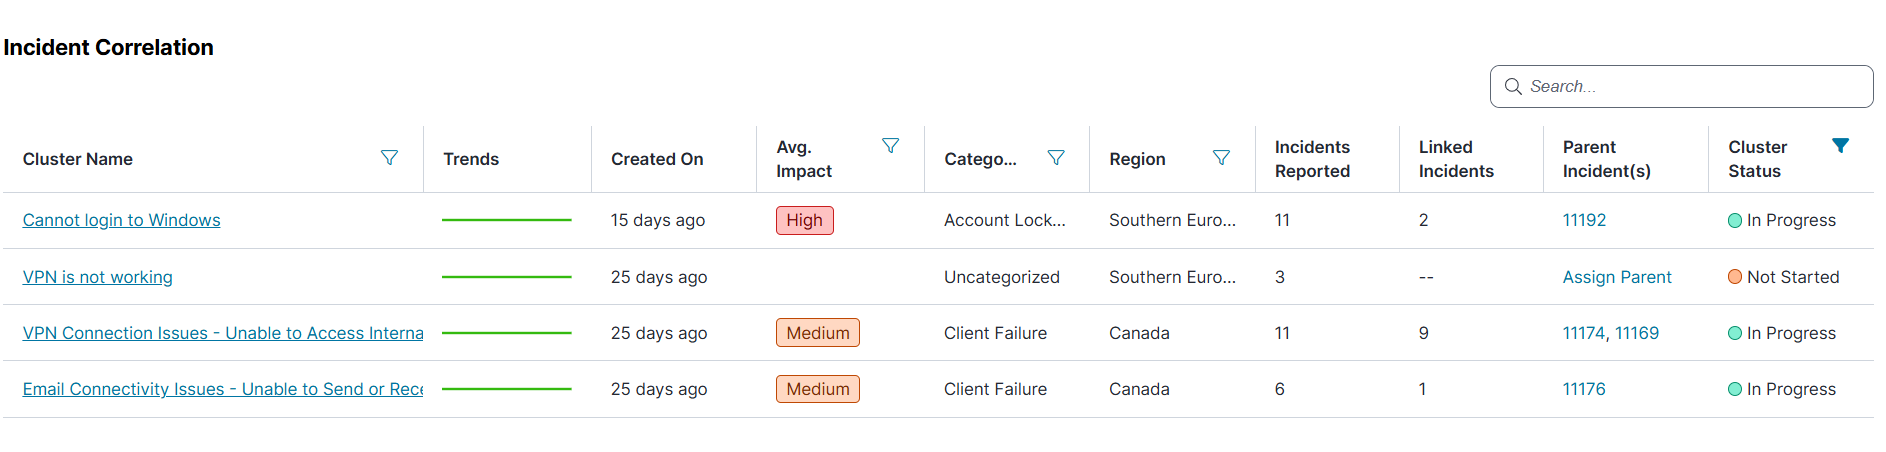The width and height of the screenshot is (1886, 452).
Task: Click the trend line for VPN is not working
Action: 506,277
